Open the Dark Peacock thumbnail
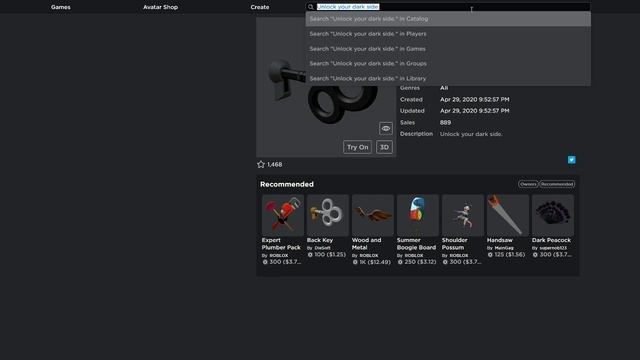Viewport: 640px width, 360px height. 553,215
